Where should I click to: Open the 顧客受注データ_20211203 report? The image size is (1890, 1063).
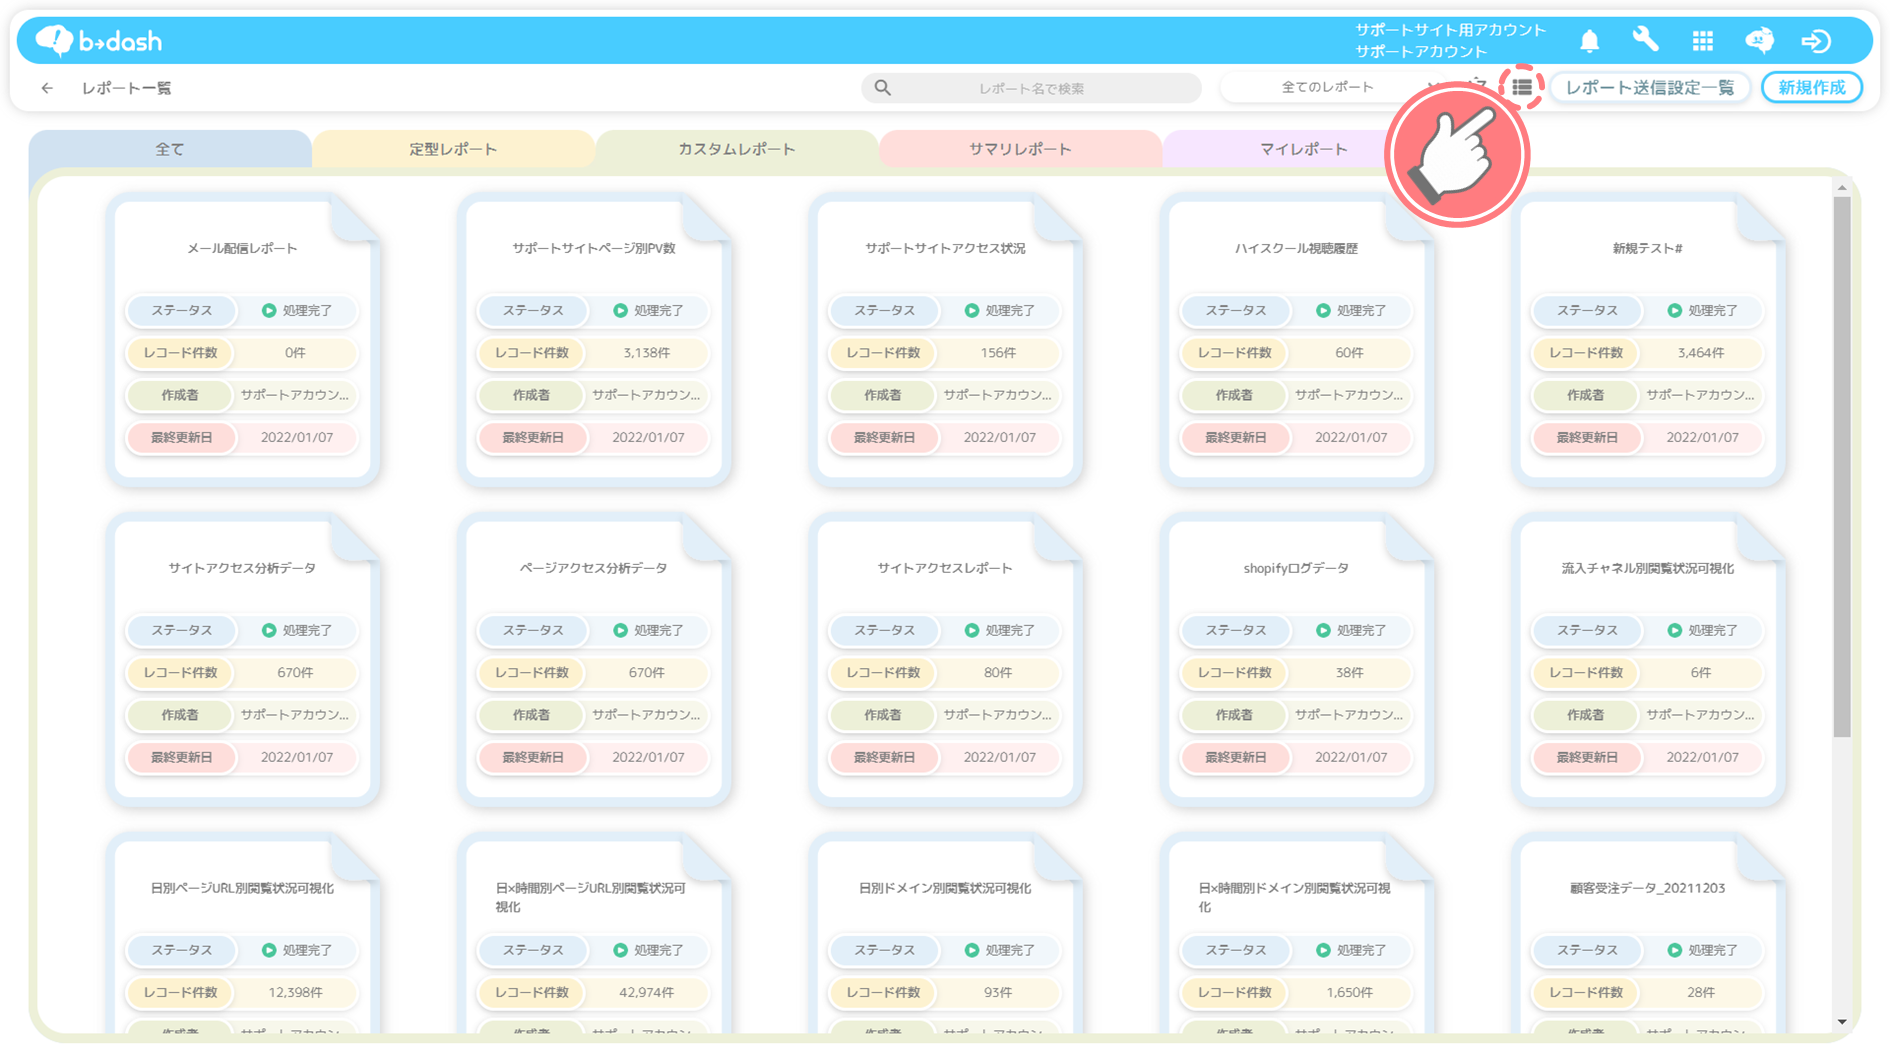pos(1648,935)
